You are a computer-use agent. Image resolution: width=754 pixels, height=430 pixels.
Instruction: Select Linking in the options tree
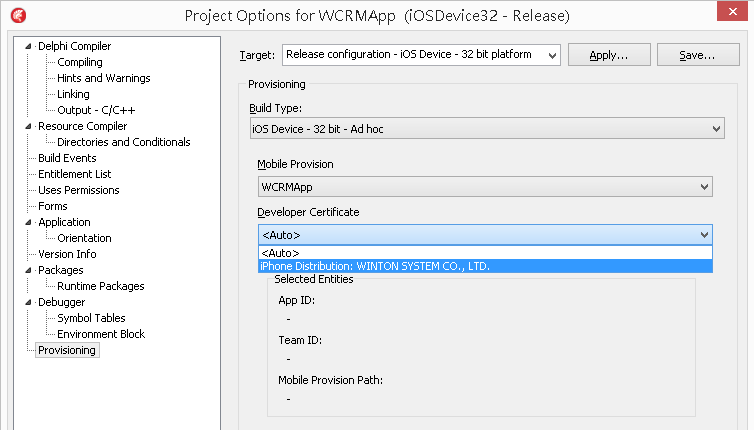click(73, 94)
